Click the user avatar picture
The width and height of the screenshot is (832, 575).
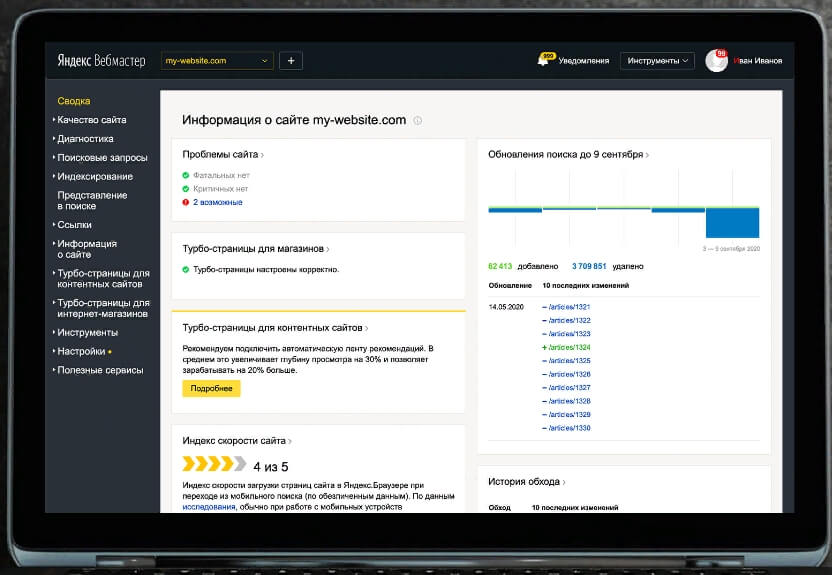pyautogui.click(x=716, y=61)
